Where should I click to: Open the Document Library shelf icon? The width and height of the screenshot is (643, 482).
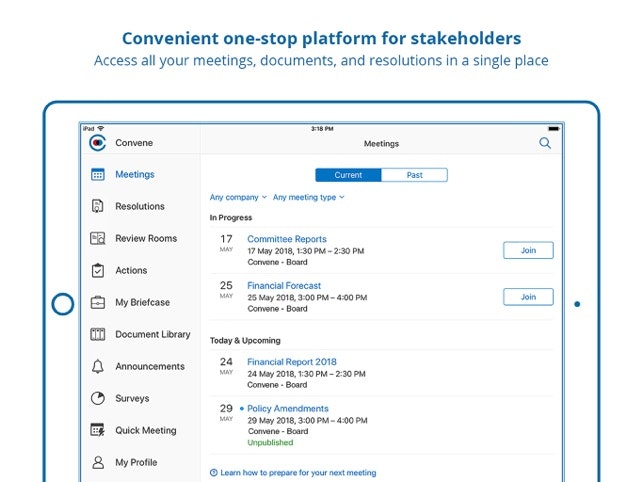98,334
